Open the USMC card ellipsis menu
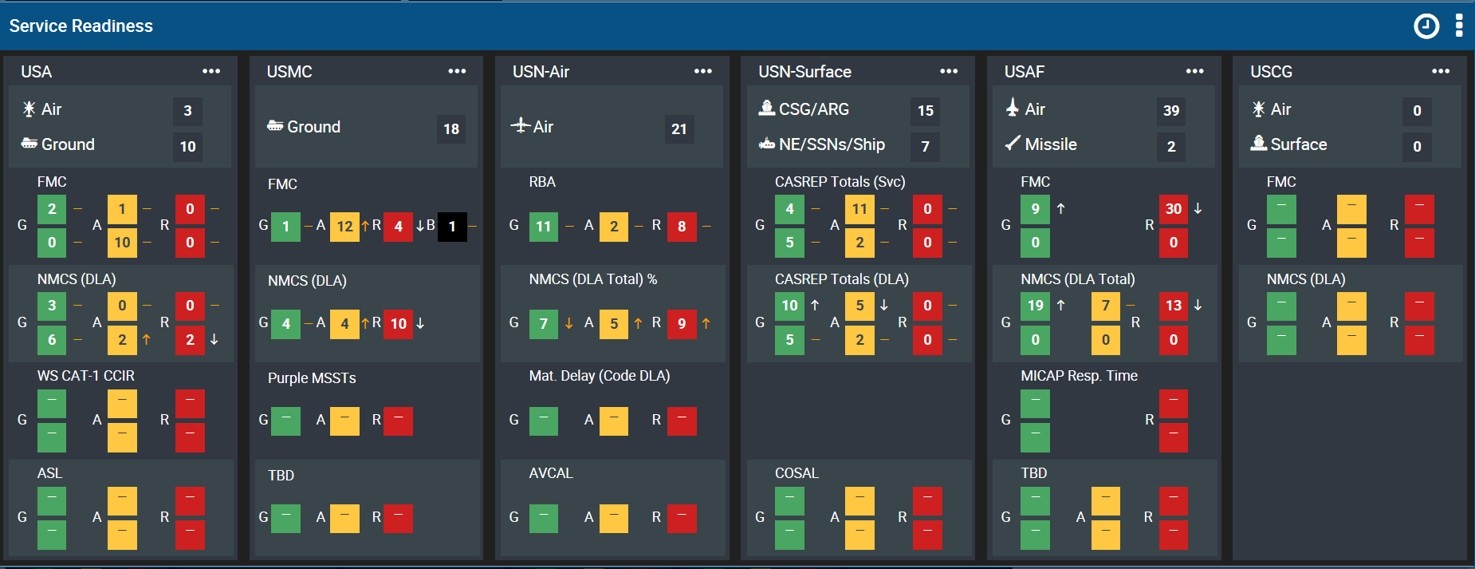Image resolution: width=1475 pixels, height=569 pixels. pos(457,71)
